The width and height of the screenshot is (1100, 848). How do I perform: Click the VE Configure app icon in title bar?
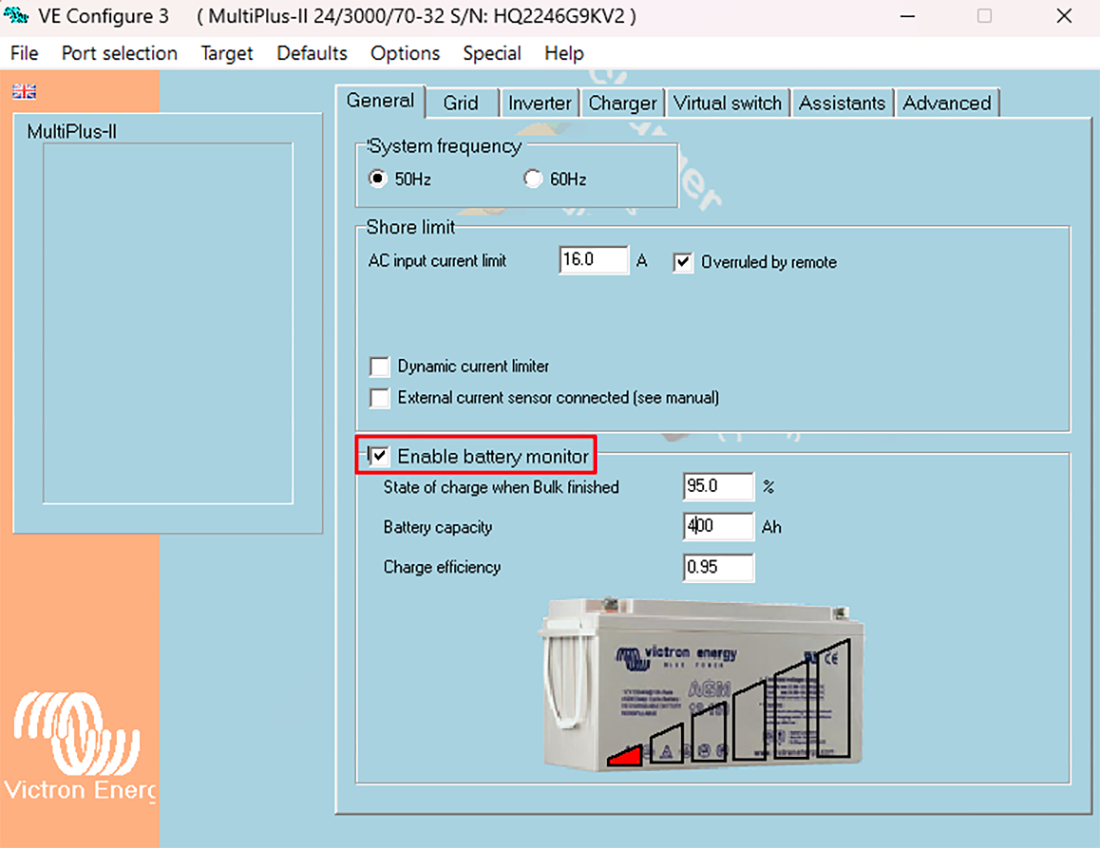click(x=16, y=16)
